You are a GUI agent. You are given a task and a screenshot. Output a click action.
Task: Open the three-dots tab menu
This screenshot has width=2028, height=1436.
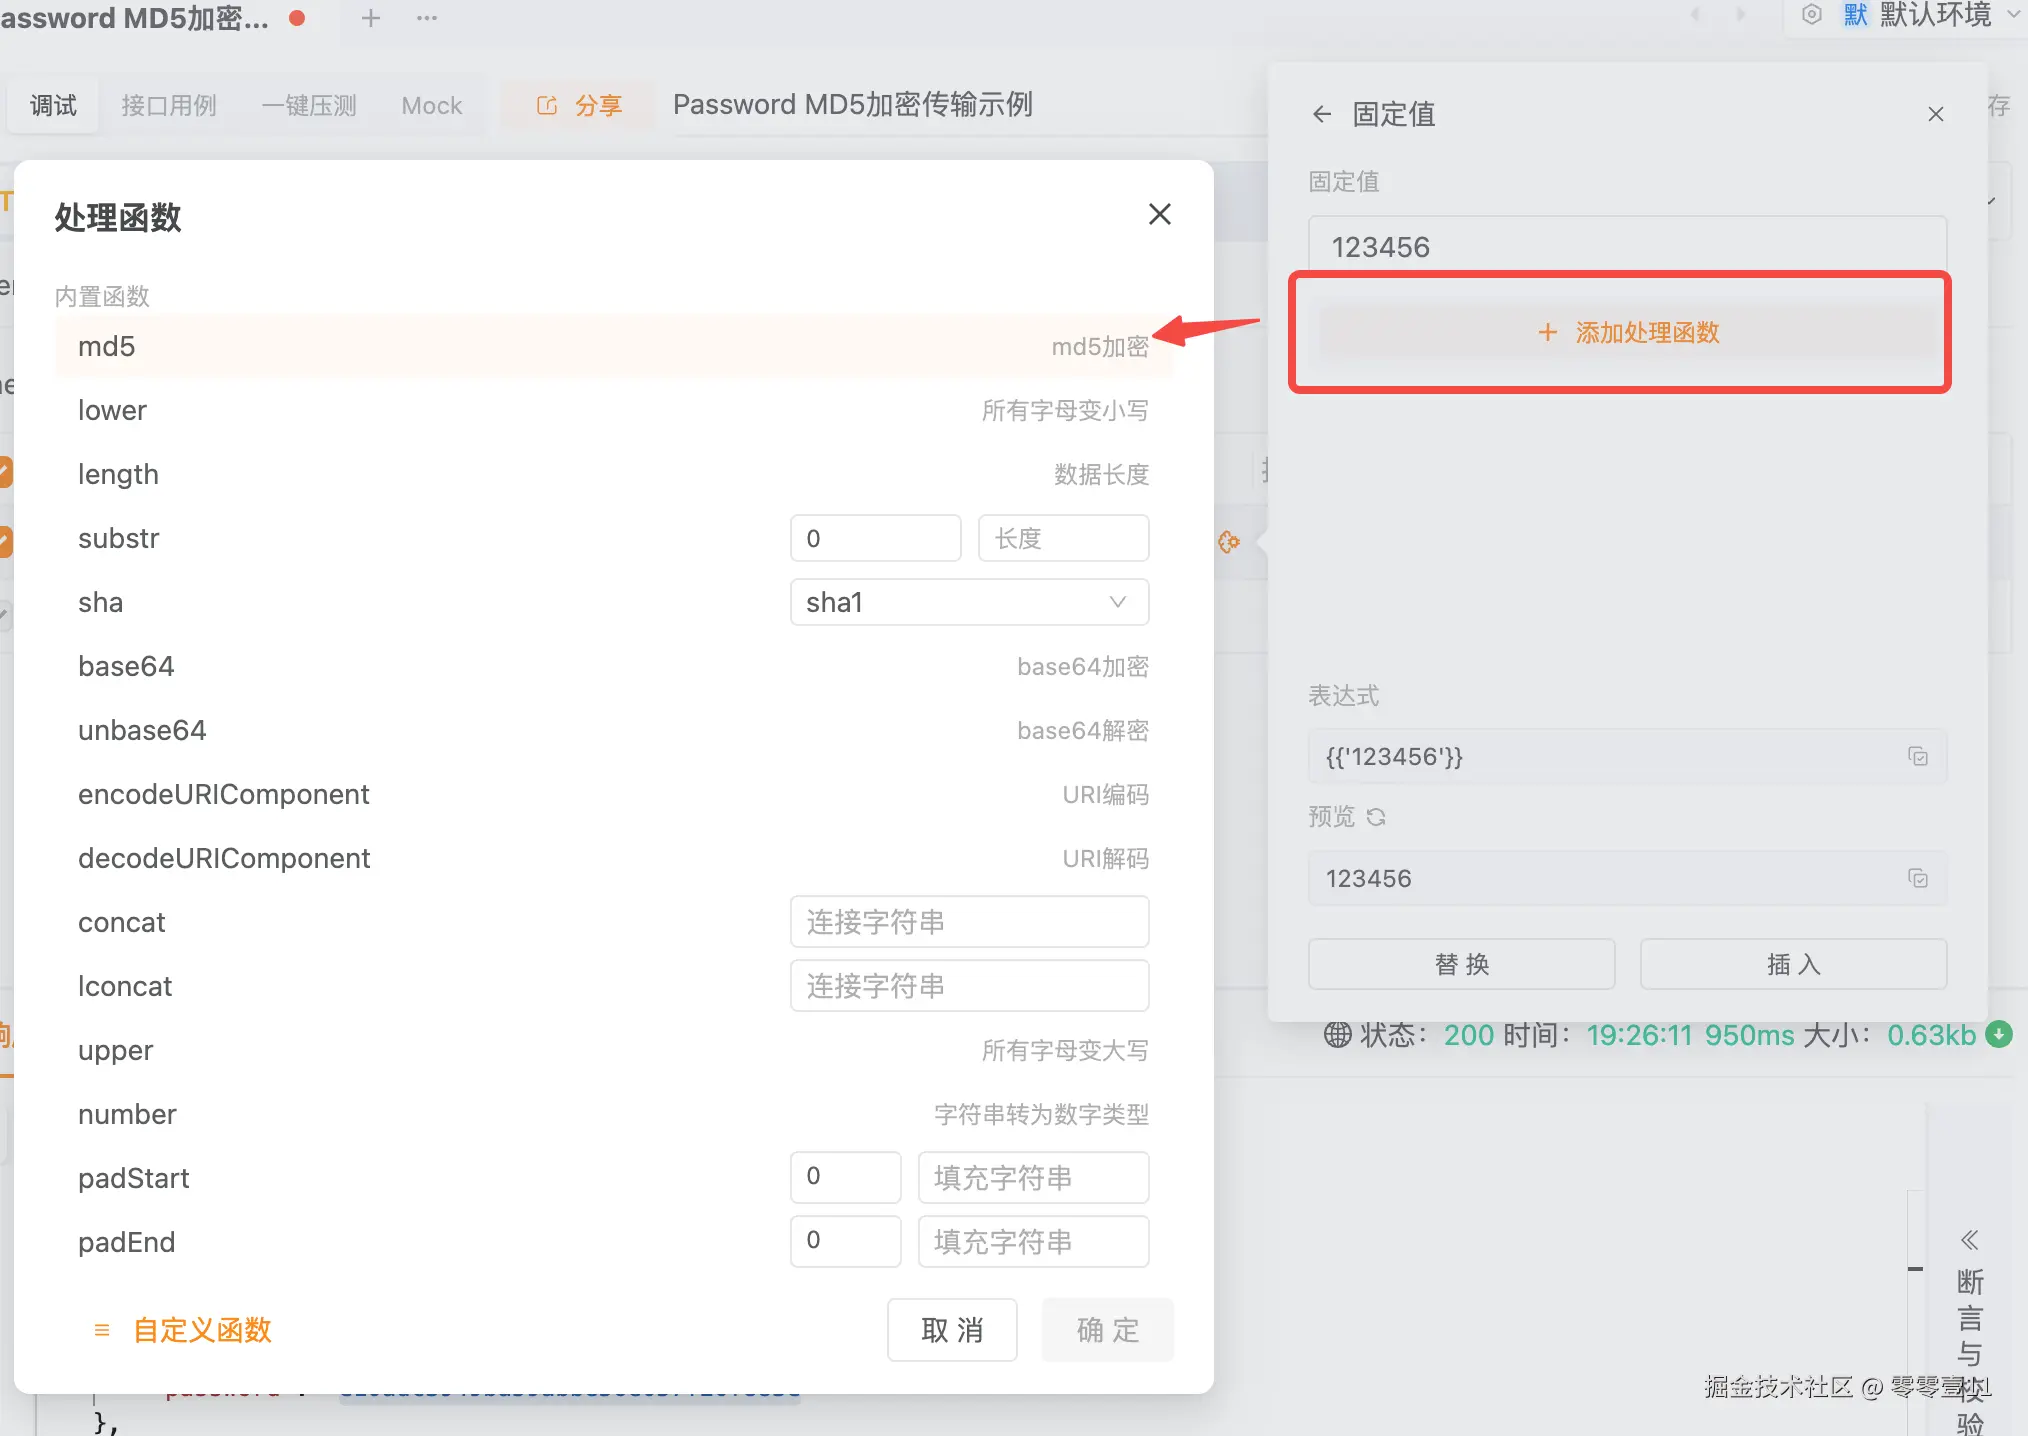(x=427, y=18)
